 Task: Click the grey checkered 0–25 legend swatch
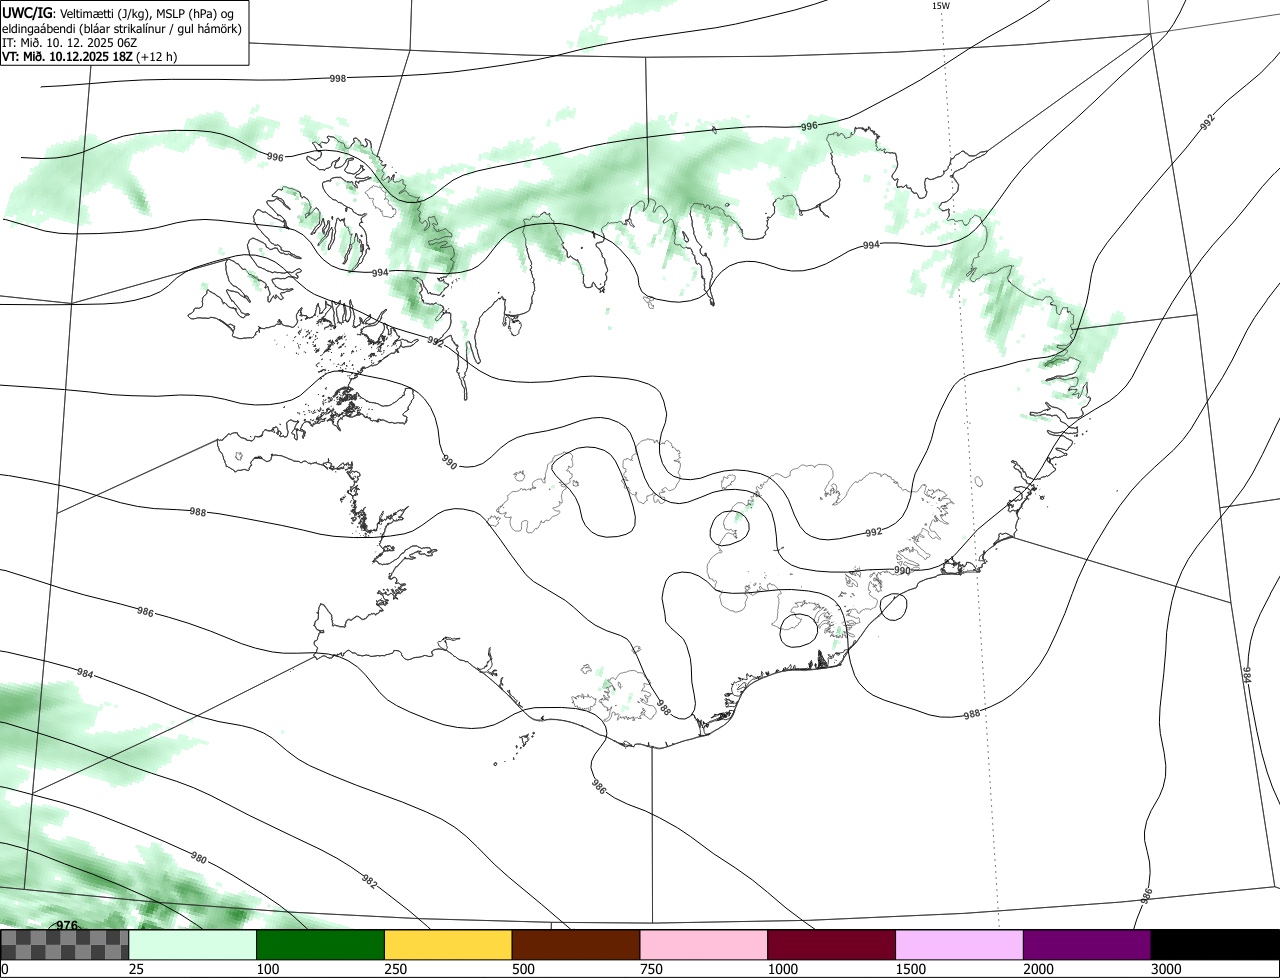point(65,945)
